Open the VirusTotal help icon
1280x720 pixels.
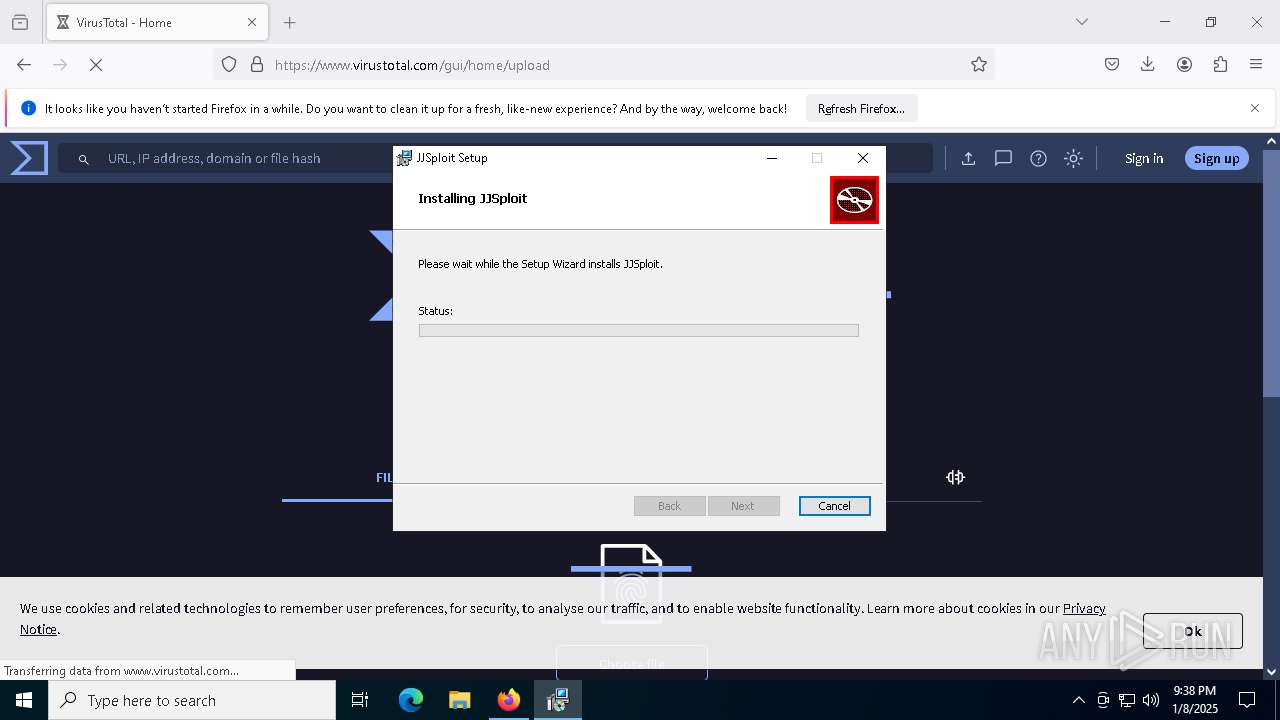point(1038,158)
